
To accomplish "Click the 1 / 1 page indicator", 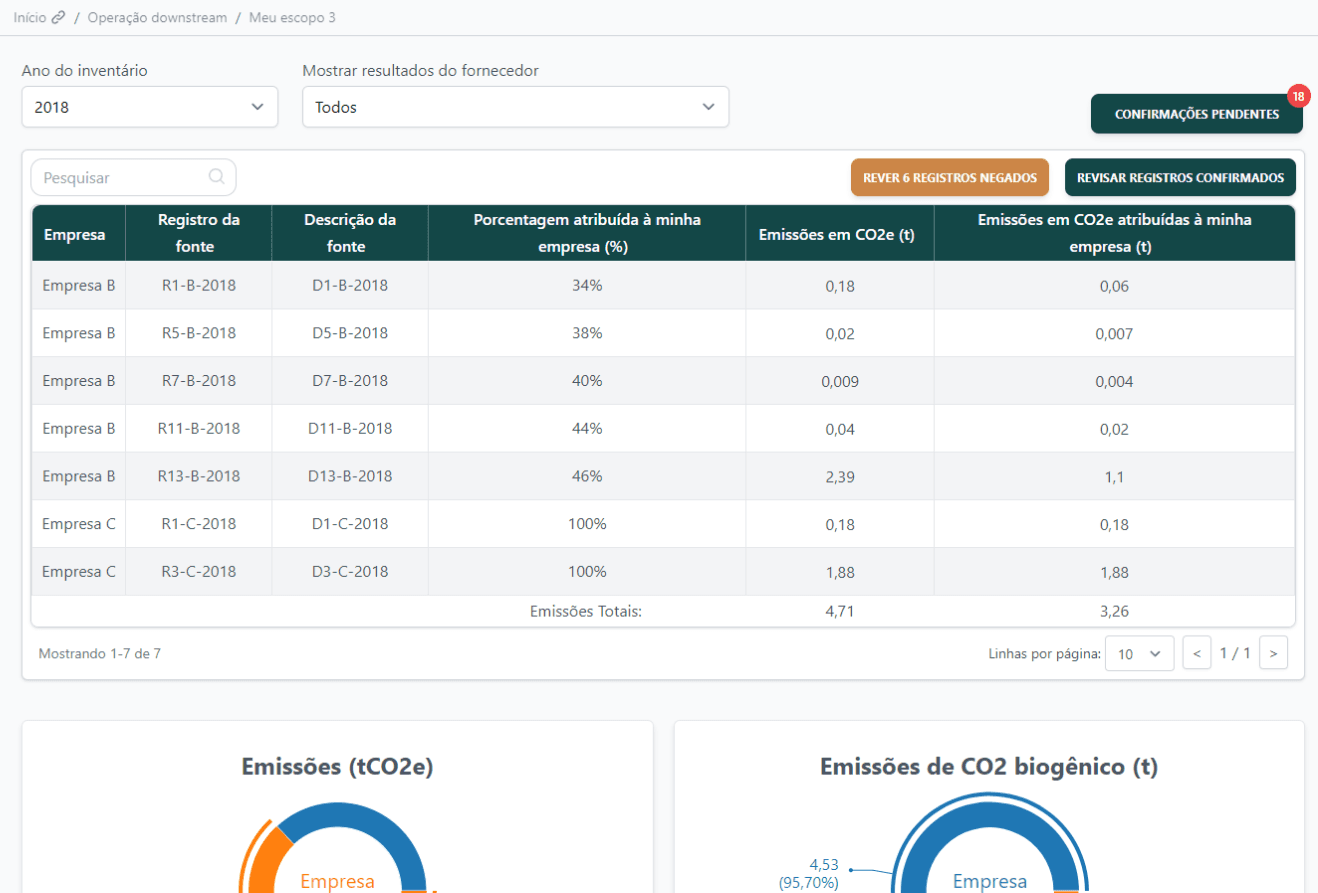I will (x=1235, y=653).
